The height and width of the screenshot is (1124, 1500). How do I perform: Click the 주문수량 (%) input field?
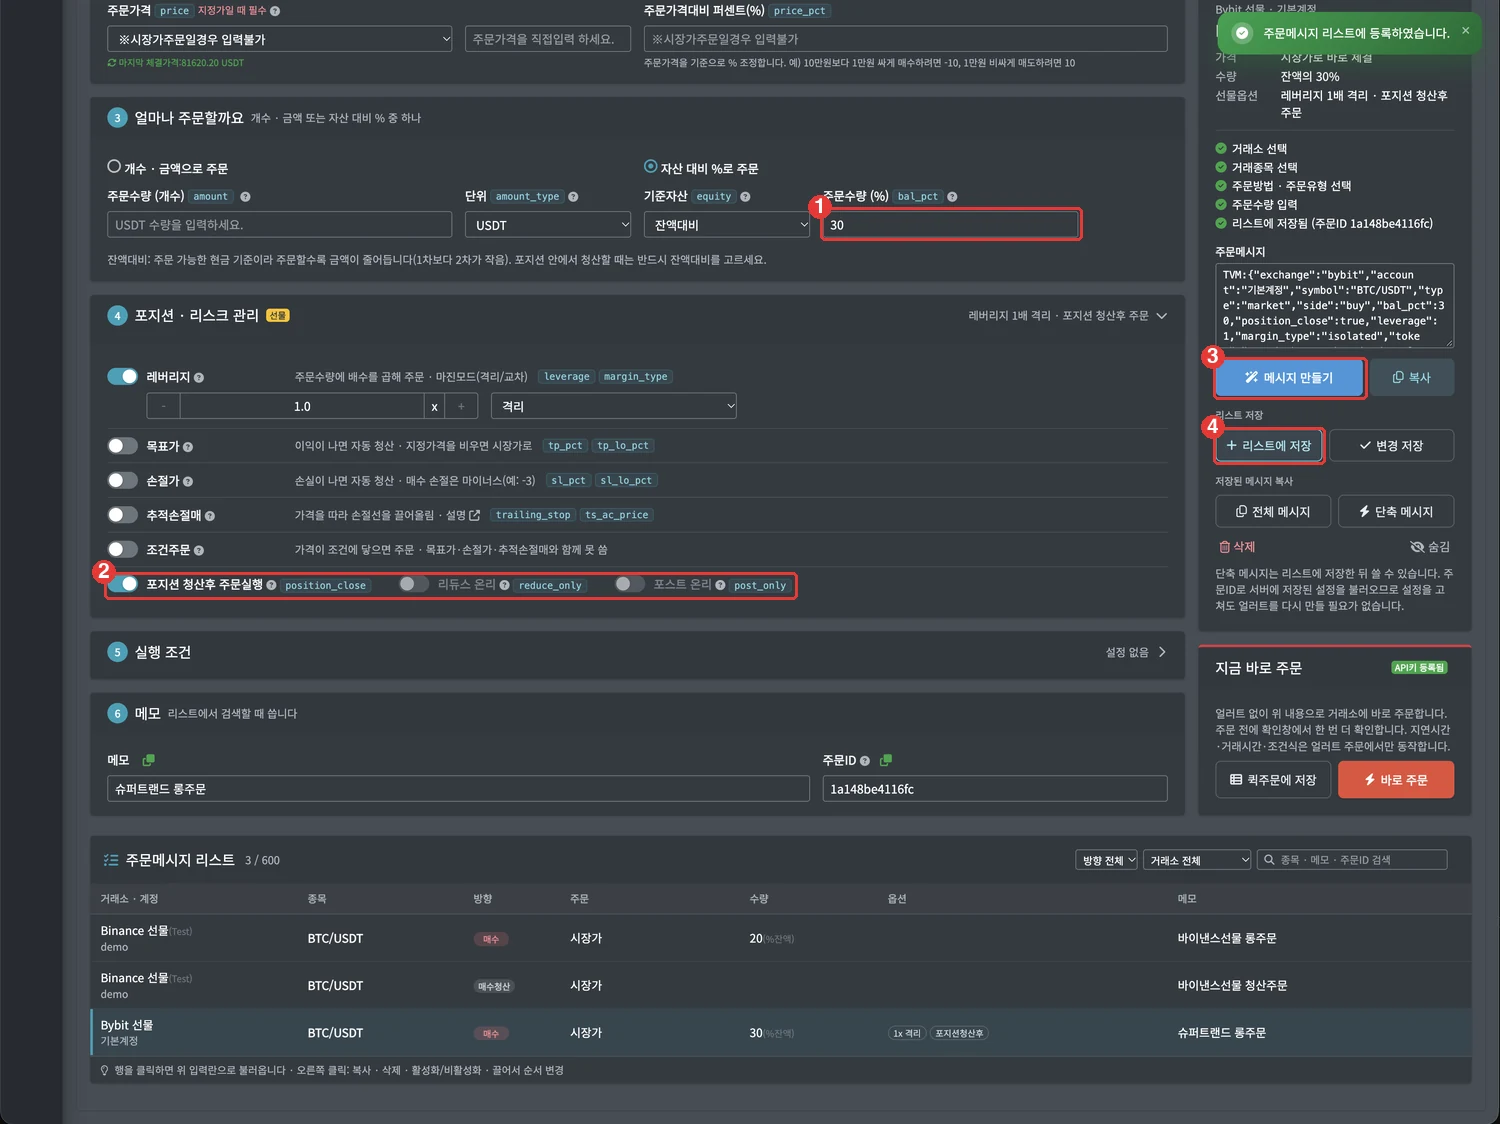950,225
